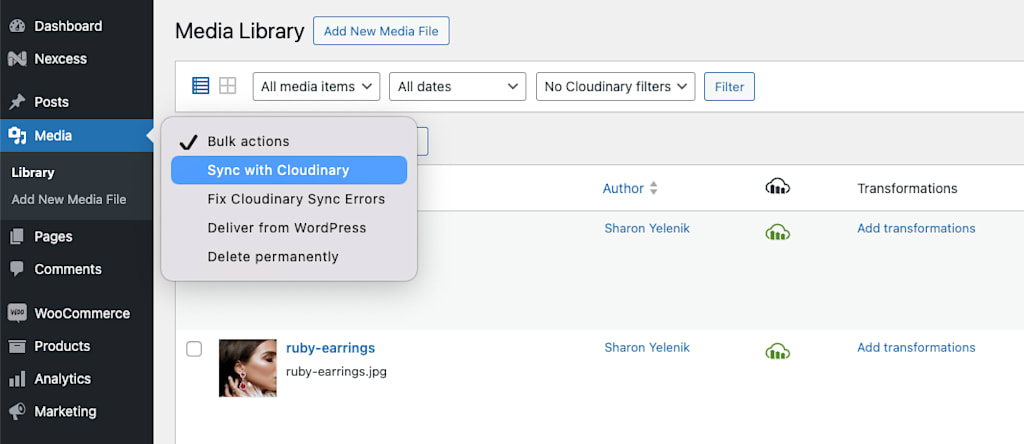
Task: Open Add New Media File submenu item
Action: coord(69,199)
